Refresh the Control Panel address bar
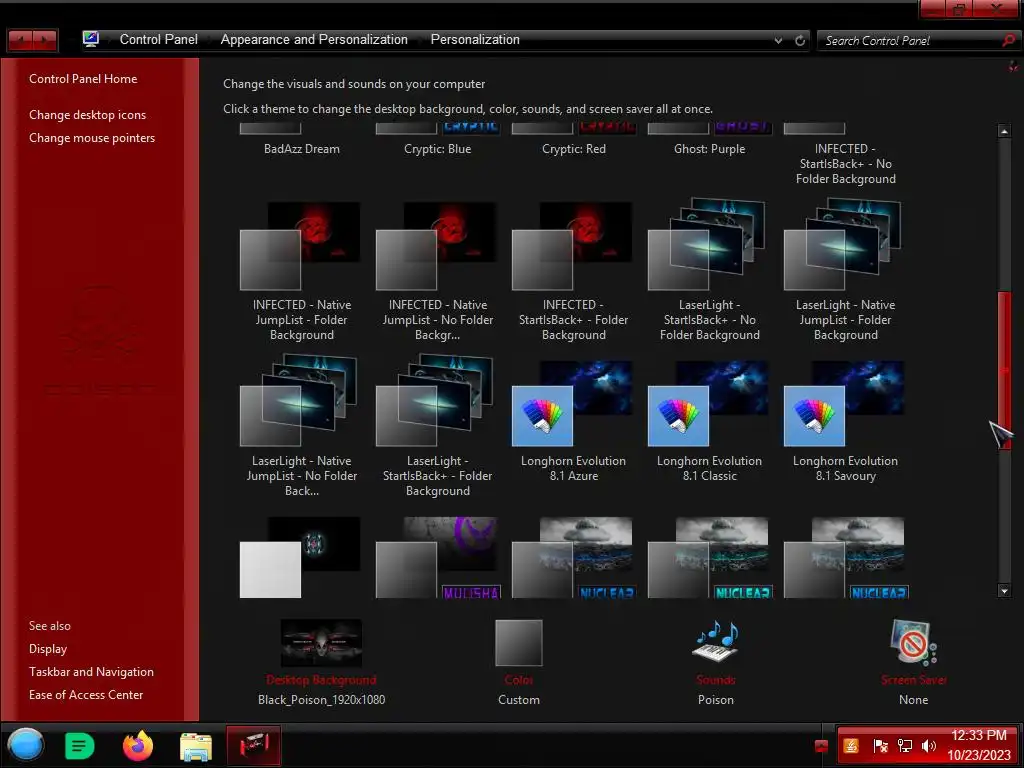This screenshot has width=1024, height=768. click(x=800, y=40)
